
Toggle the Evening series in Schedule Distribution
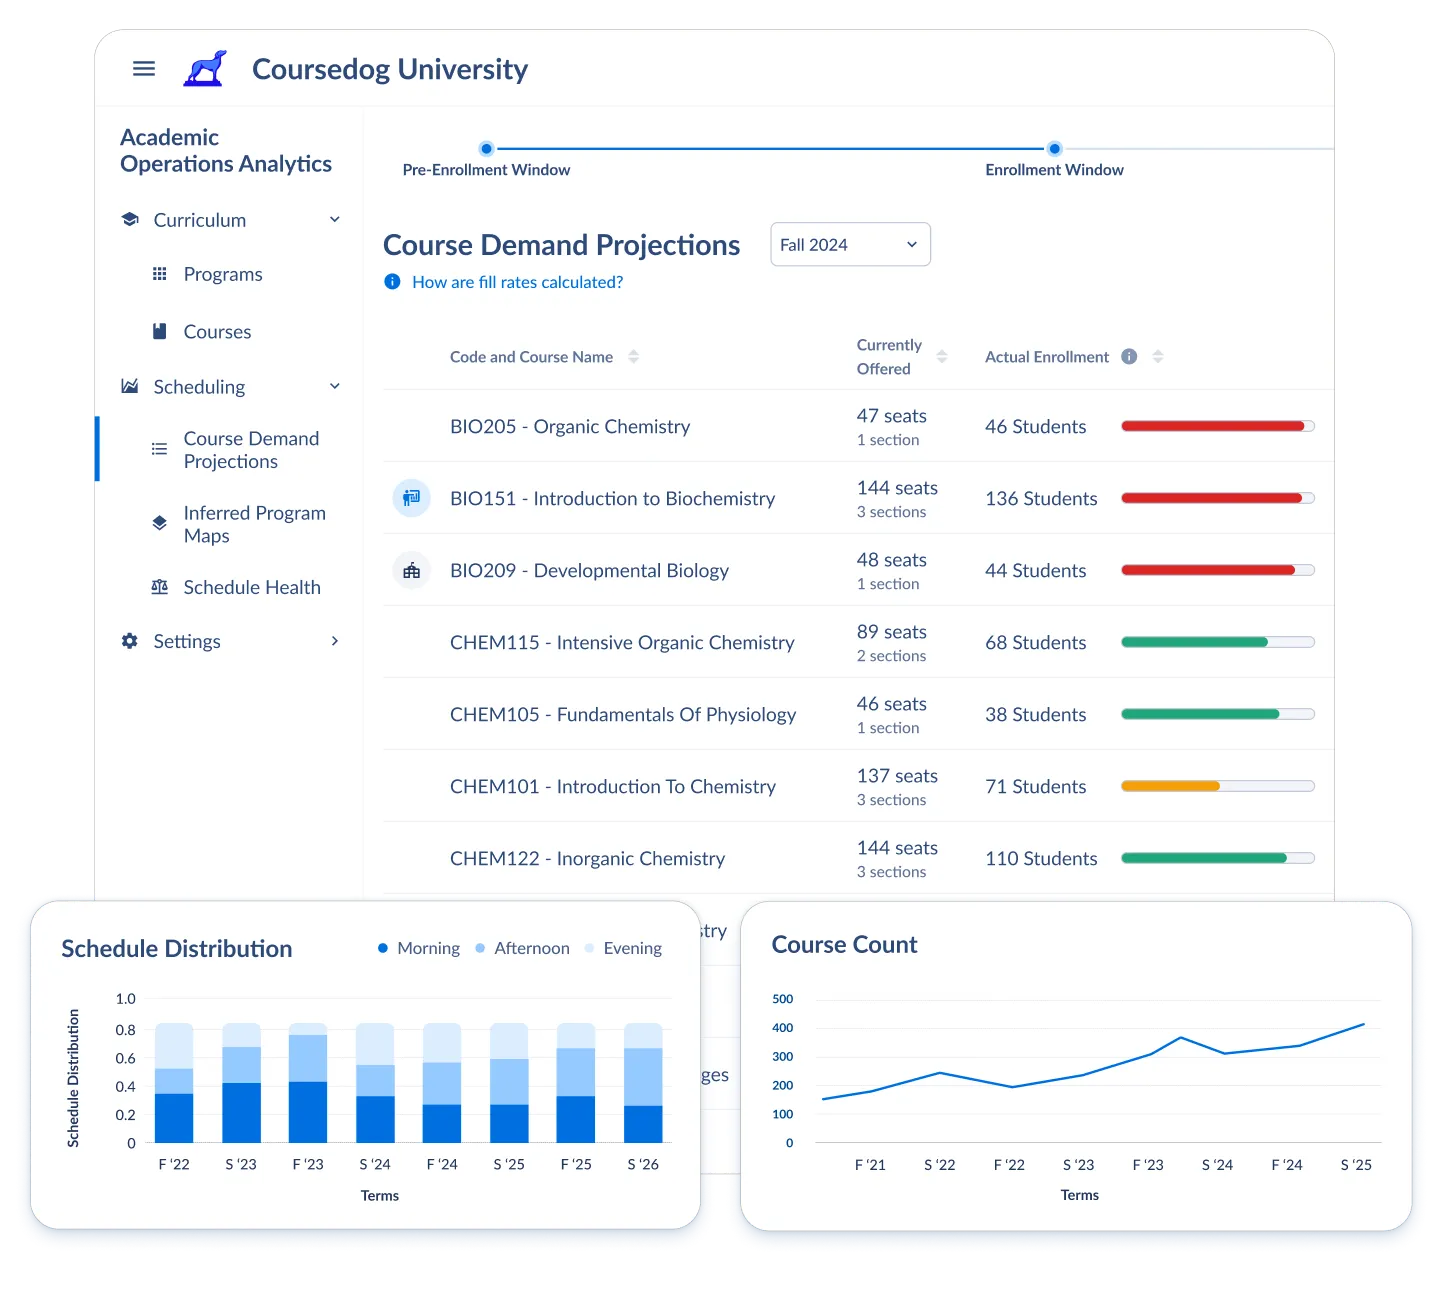(x=624, y=948)
